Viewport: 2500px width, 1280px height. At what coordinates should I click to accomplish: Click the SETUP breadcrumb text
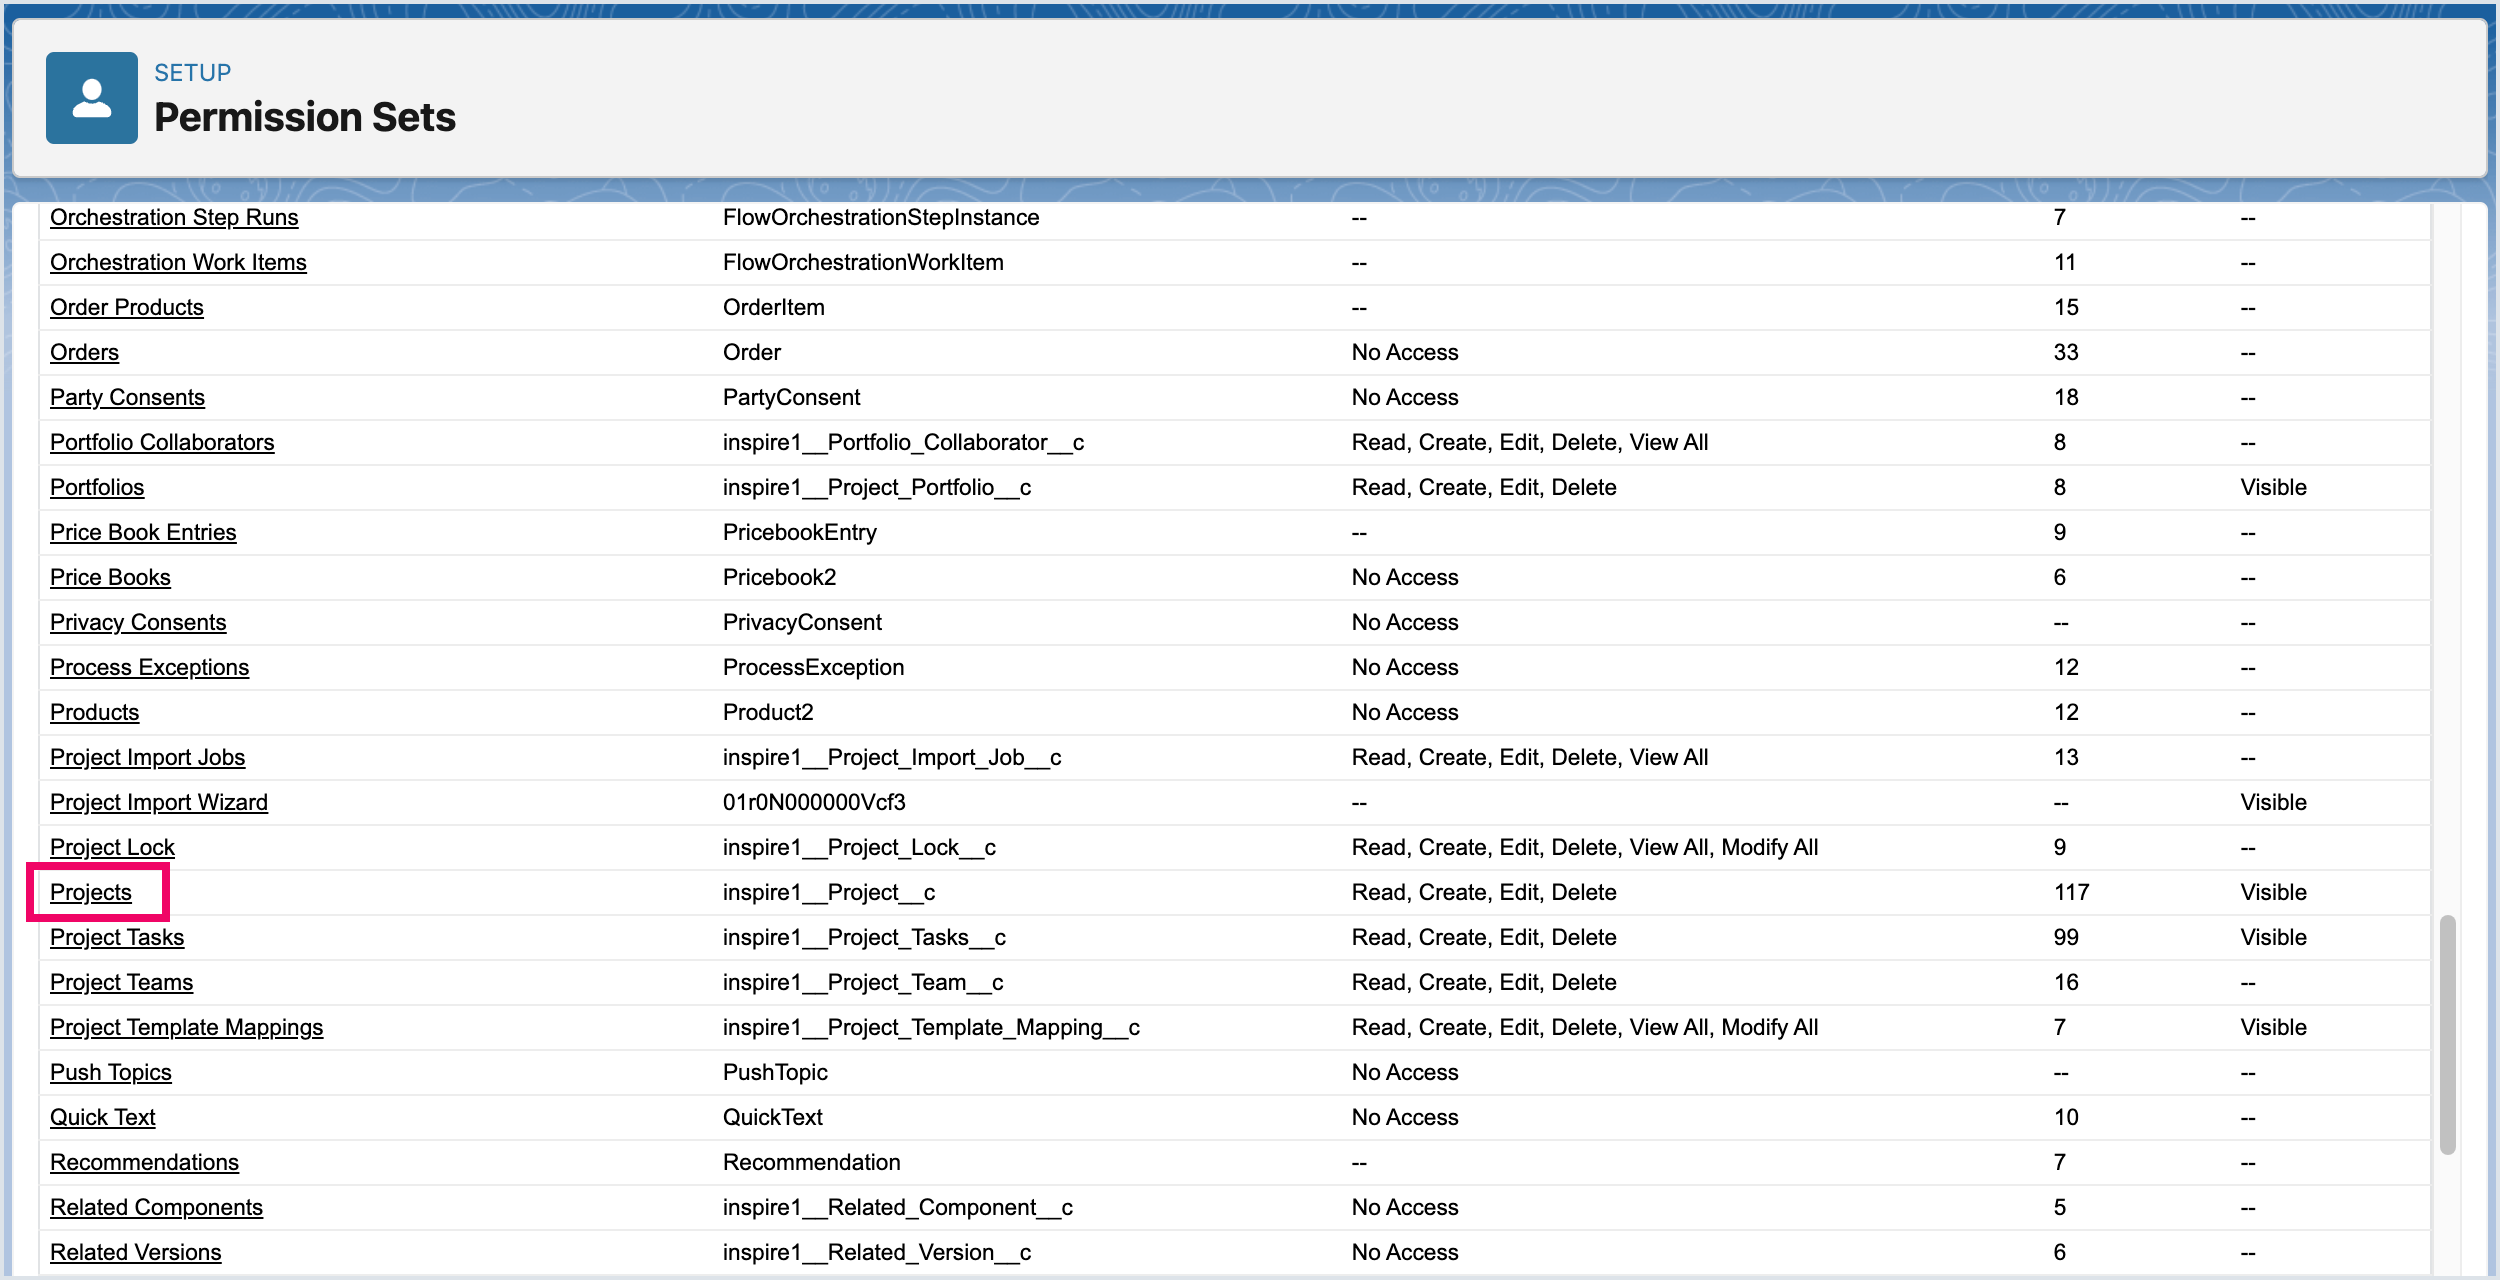(x=192, y=73)
